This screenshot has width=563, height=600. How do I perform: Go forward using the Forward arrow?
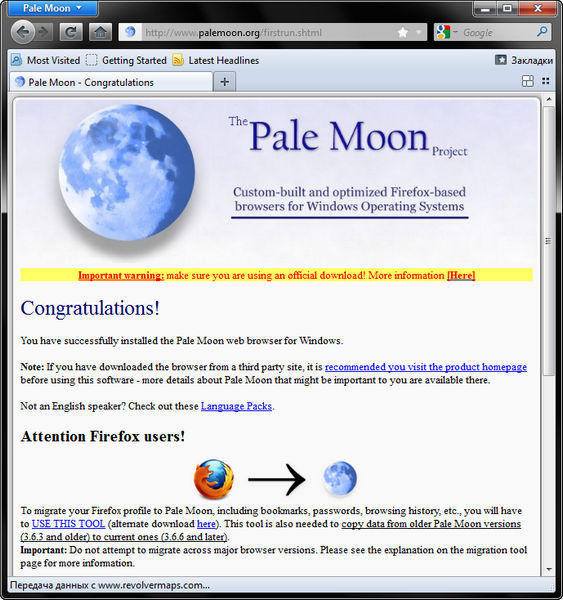[44, 32]
